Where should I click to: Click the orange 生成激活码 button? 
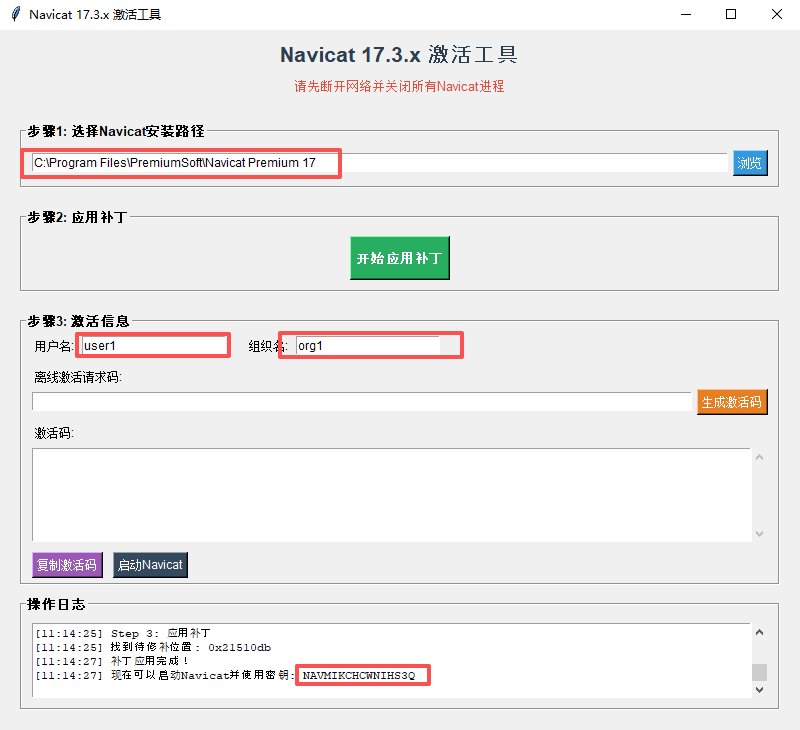(x=732, y=402)
